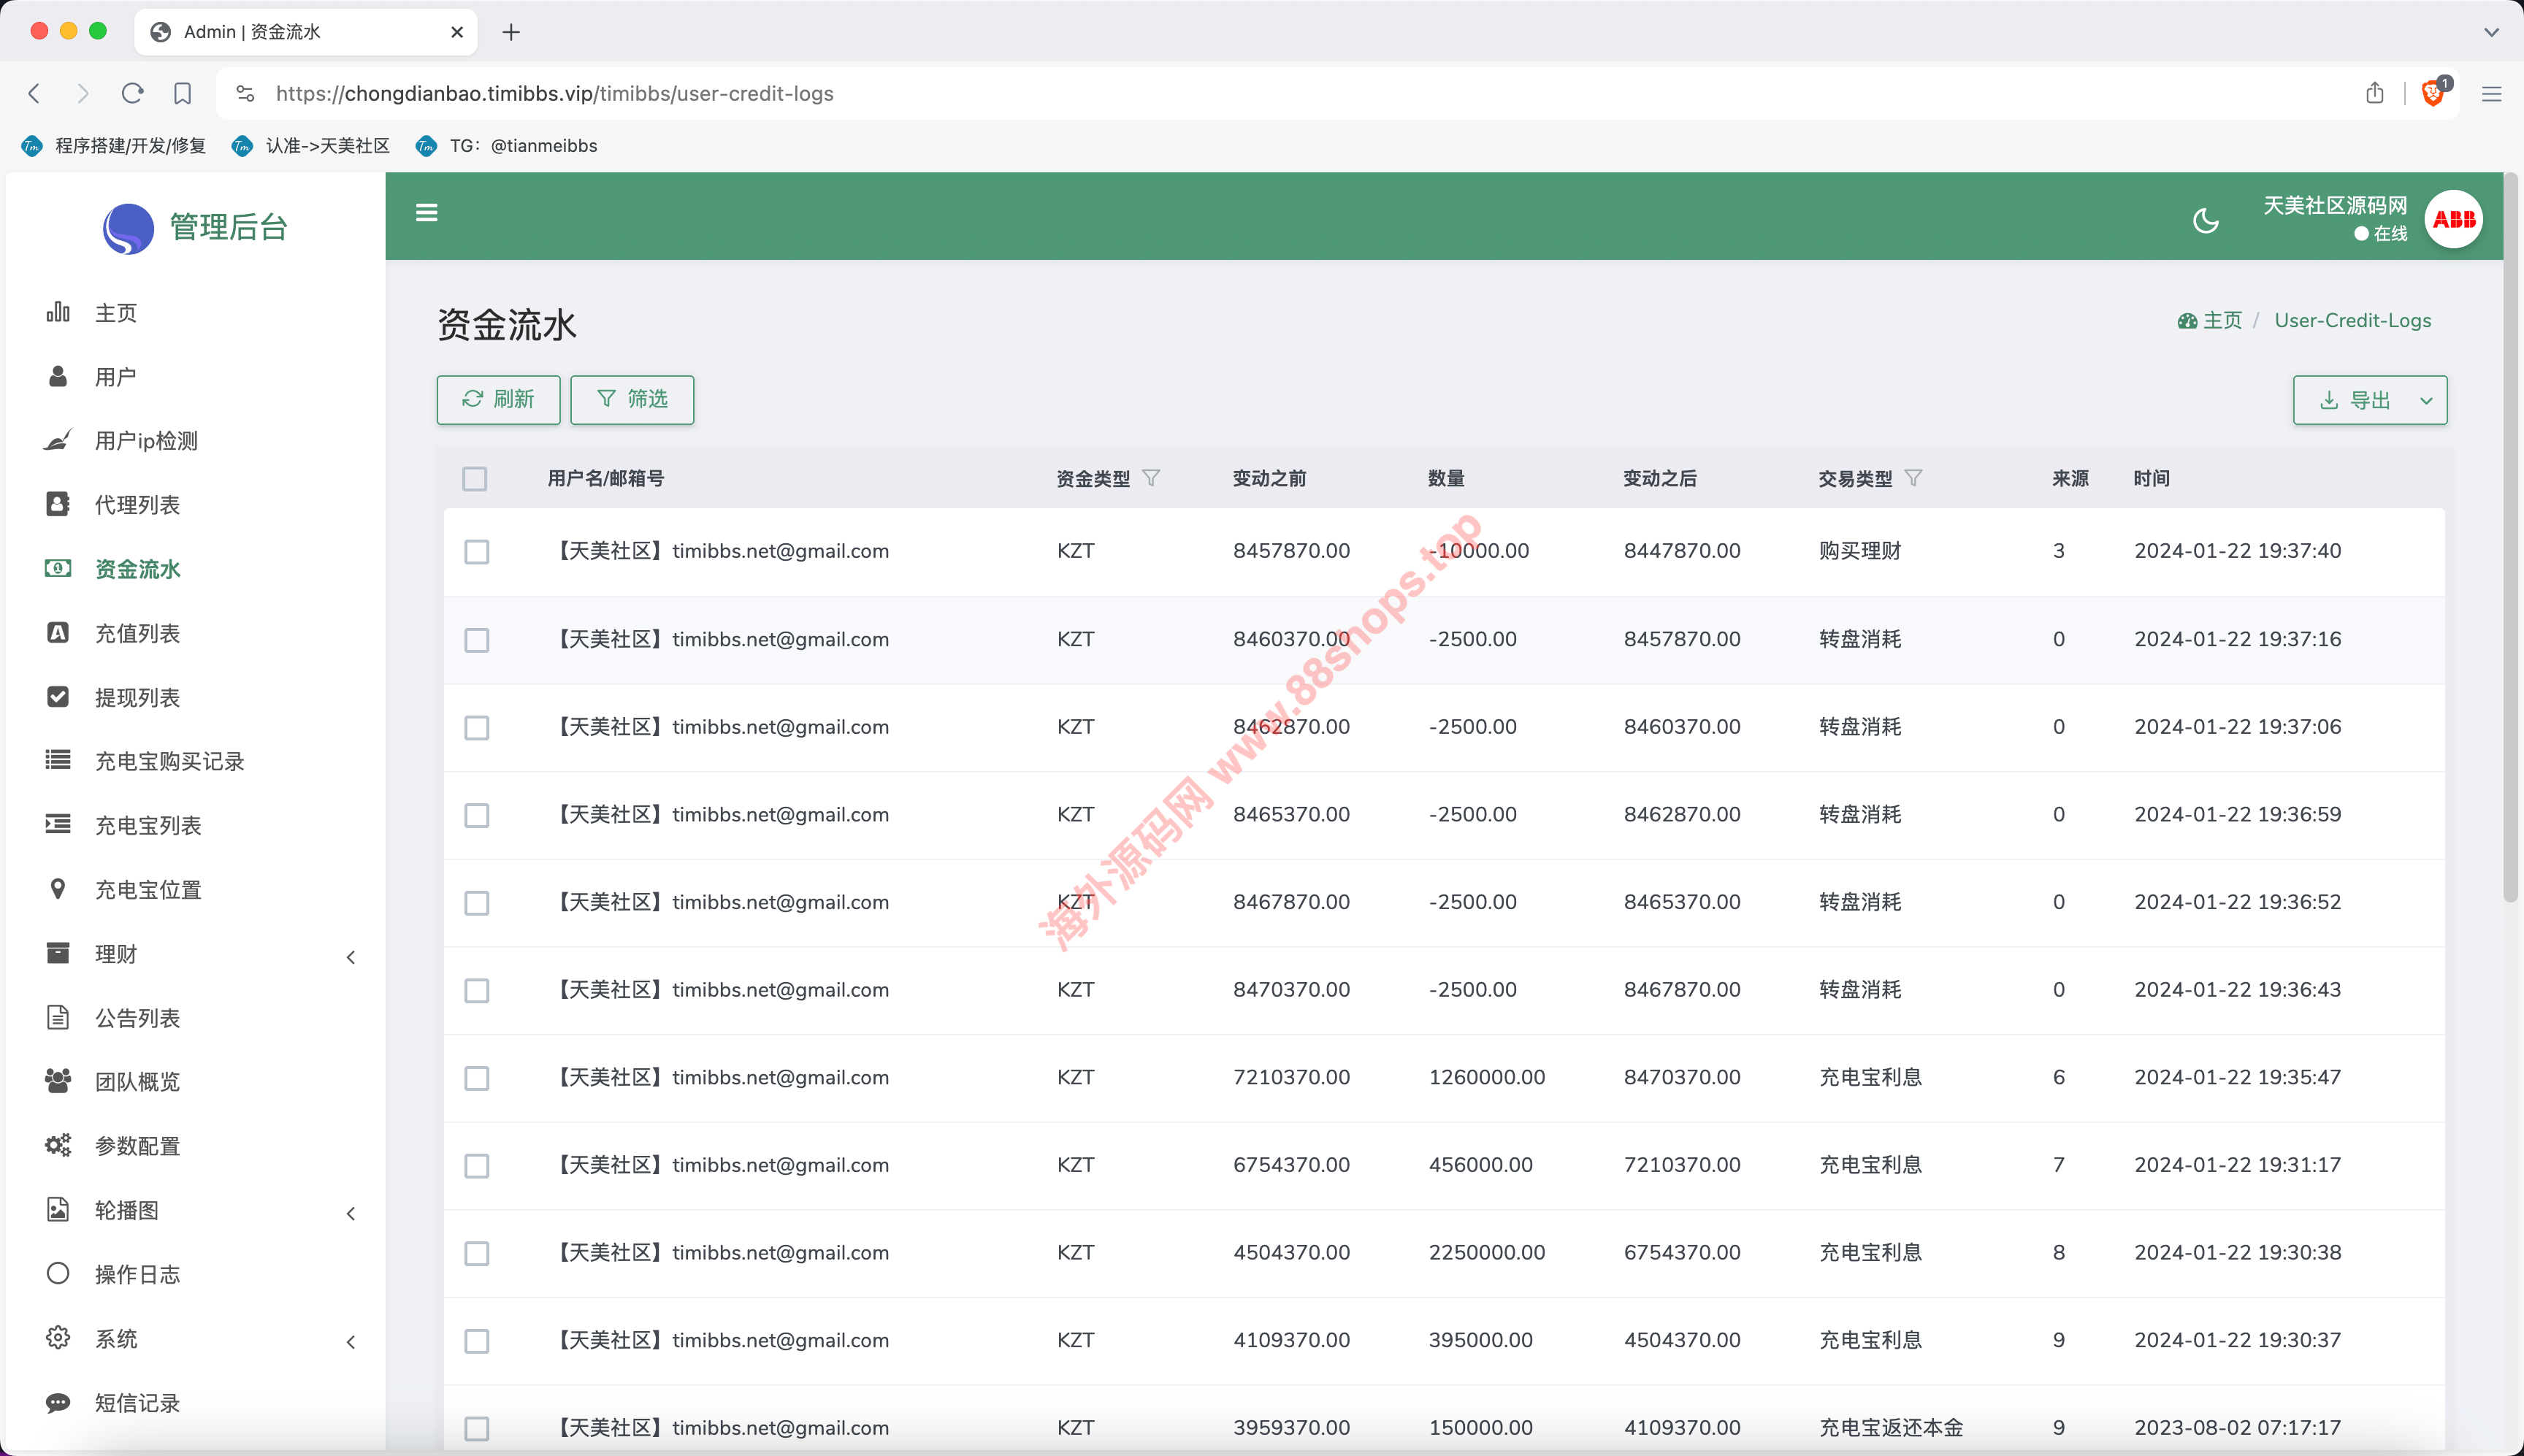Open Brave Shields icon in address bar
The image size is (2524, 1456).
(x=2433, y=93)
